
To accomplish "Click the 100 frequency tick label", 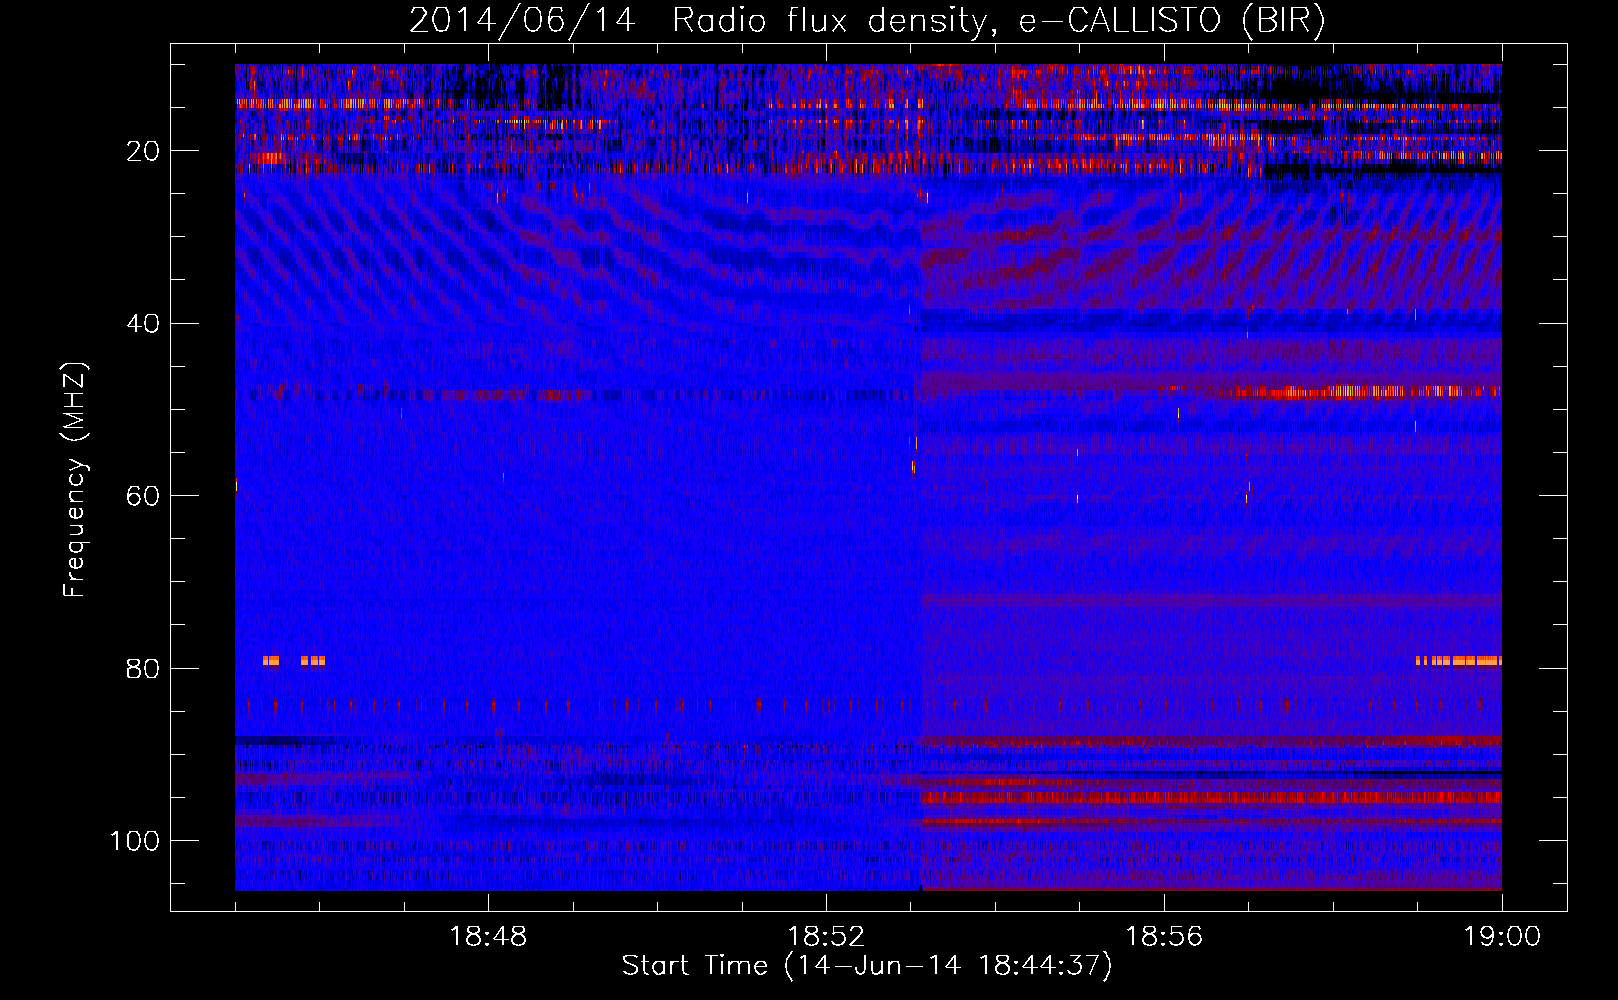I will coord(135,841).
